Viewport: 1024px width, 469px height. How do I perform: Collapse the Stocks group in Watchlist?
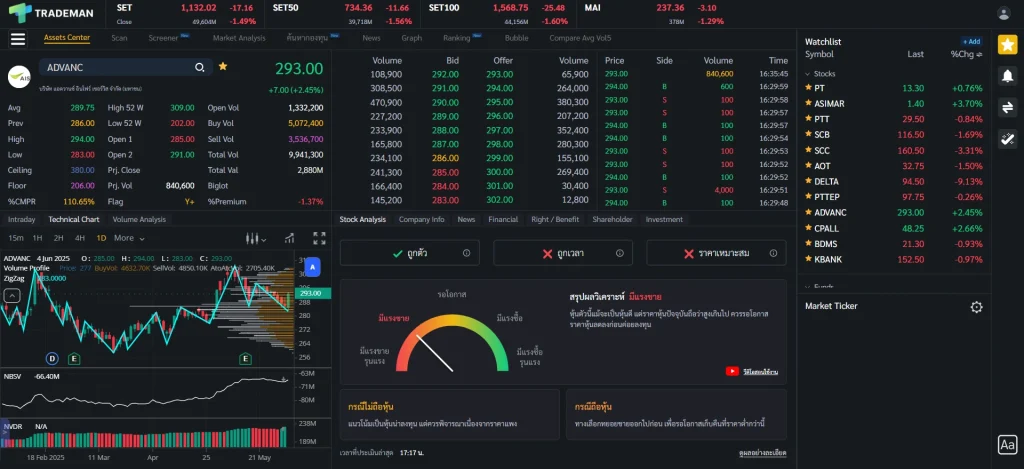(x=808, y=74)
